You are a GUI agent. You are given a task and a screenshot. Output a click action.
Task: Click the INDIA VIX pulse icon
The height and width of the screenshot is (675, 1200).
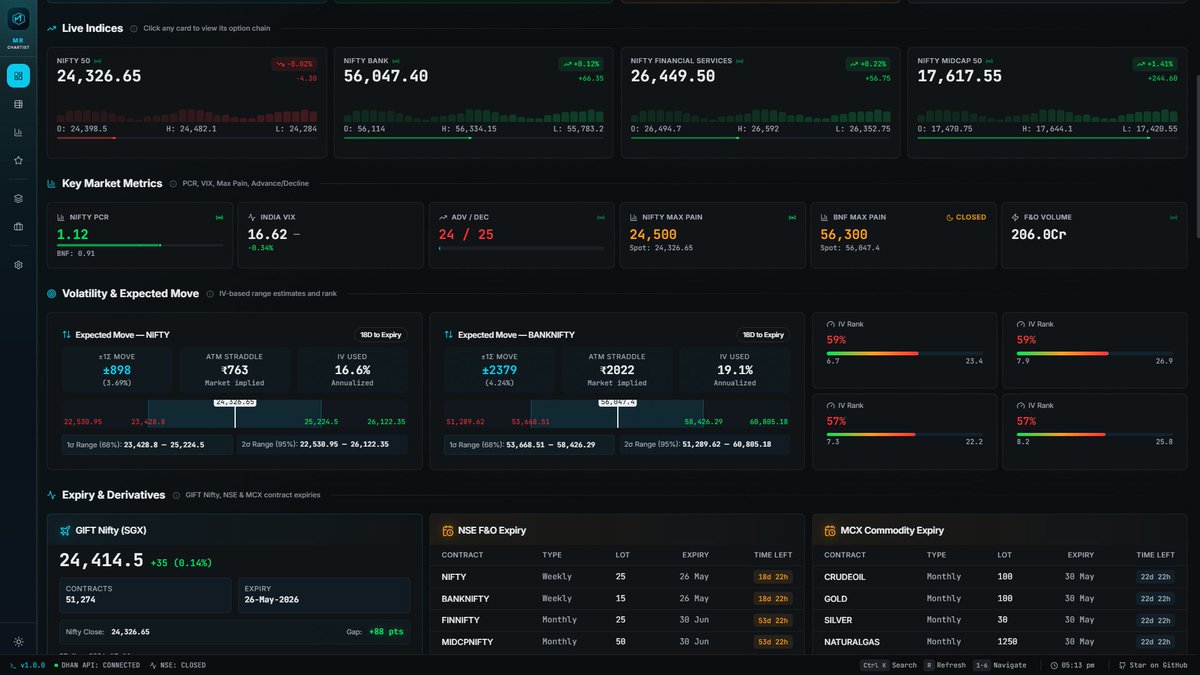pos(252,217)
